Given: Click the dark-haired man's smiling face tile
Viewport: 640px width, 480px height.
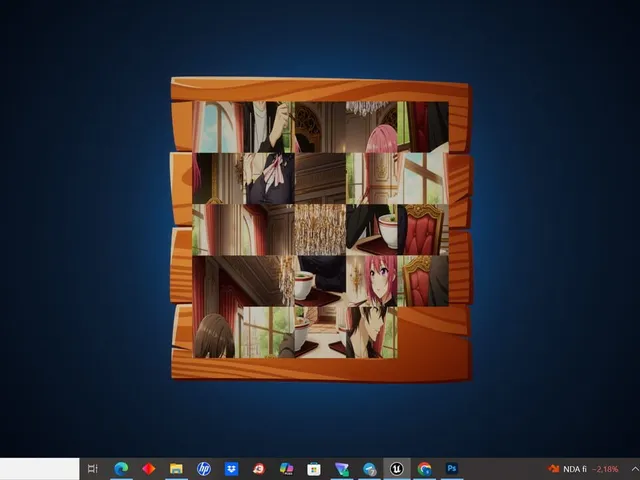Looking at the screenshot, I should pyautogui.click(x=371, y=332).
